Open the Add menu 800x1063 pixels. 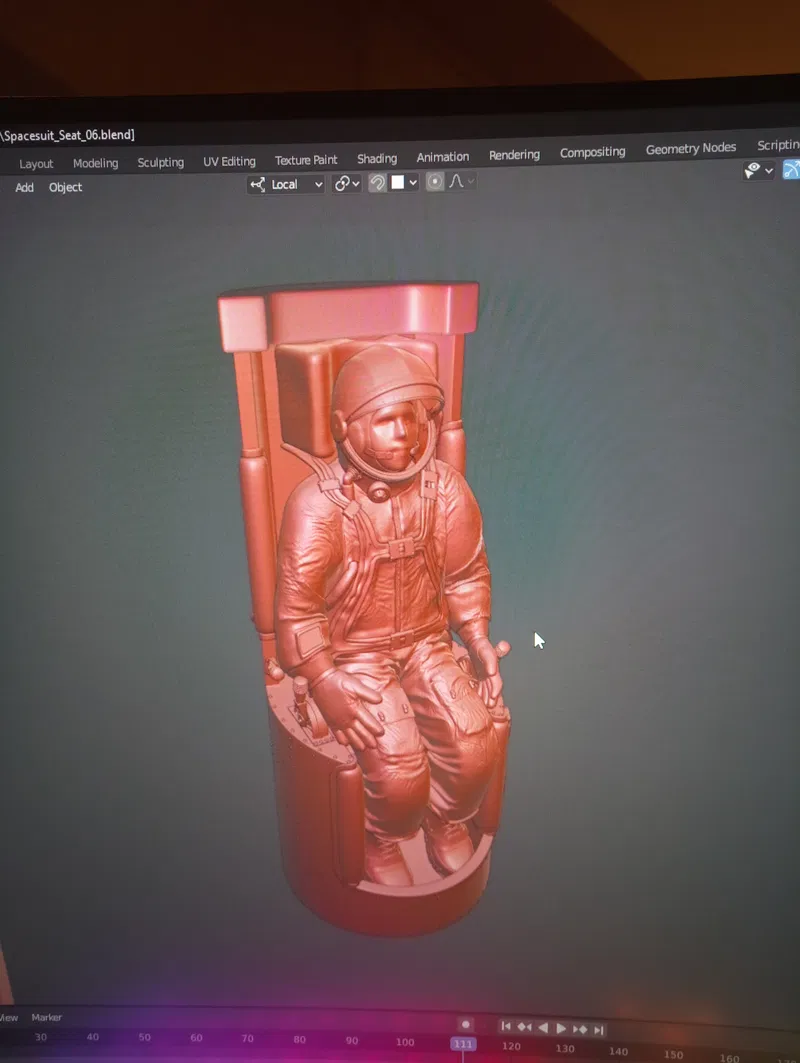24,187
